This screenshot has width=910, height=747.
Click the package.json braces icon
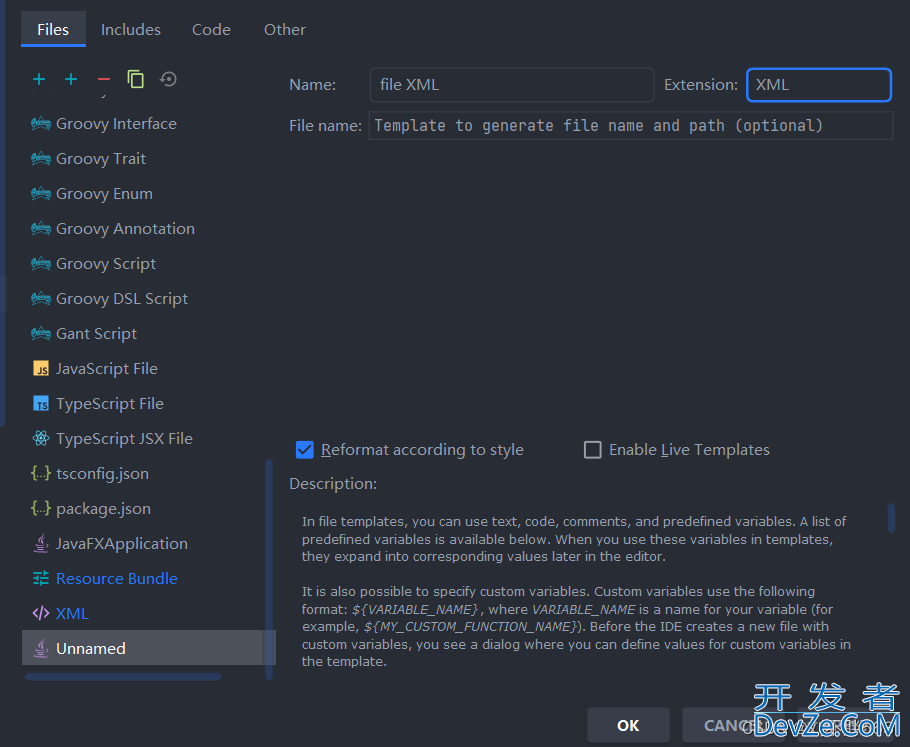coord(41,508)
